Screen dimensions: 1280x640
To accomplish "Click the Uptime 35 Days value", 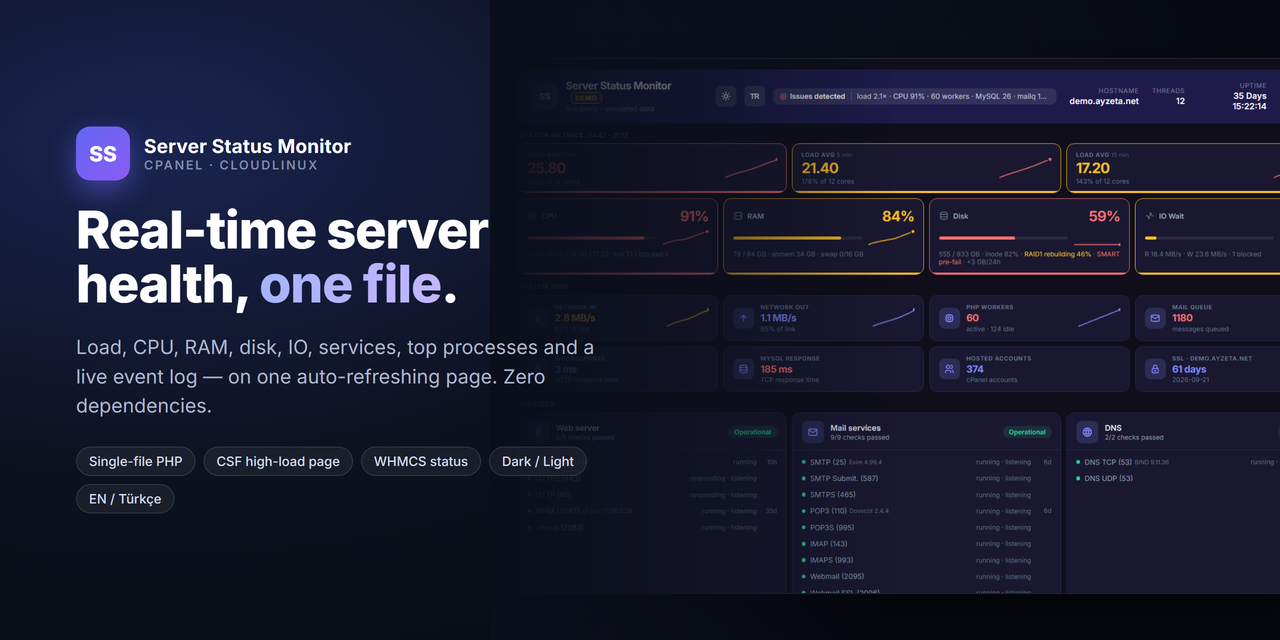I will (1249, 96).
